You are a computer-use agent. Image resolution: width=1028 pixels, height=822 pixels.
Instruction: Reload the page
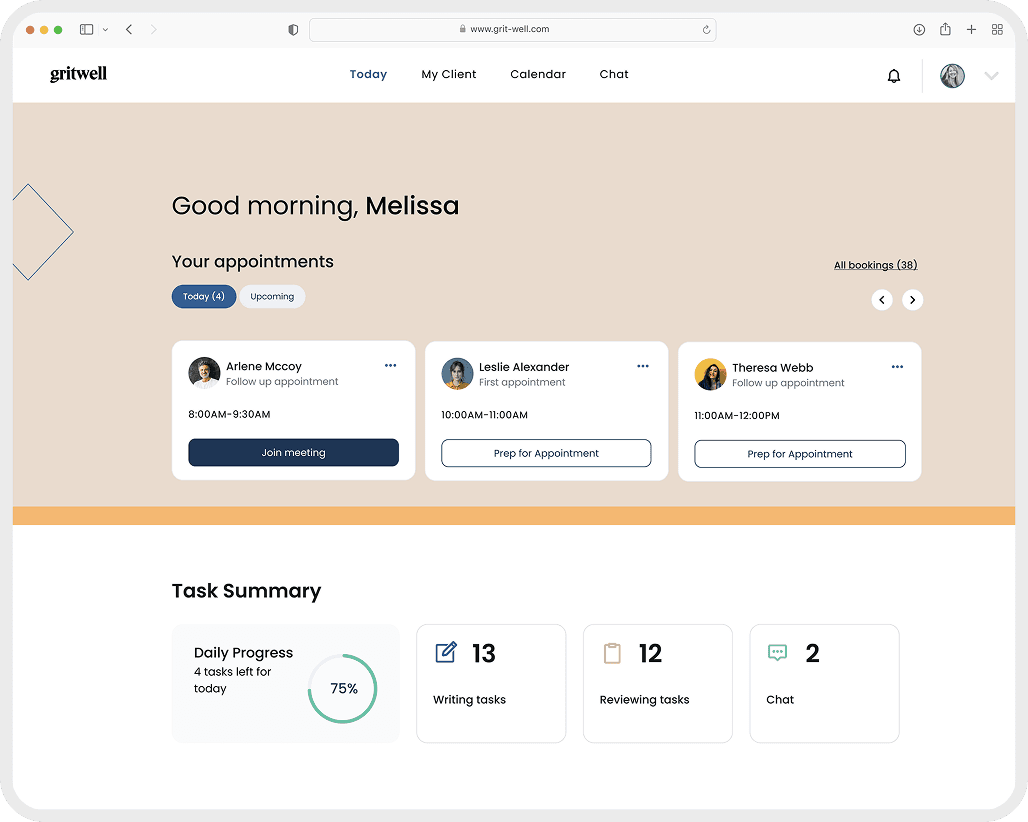point(706,29)
